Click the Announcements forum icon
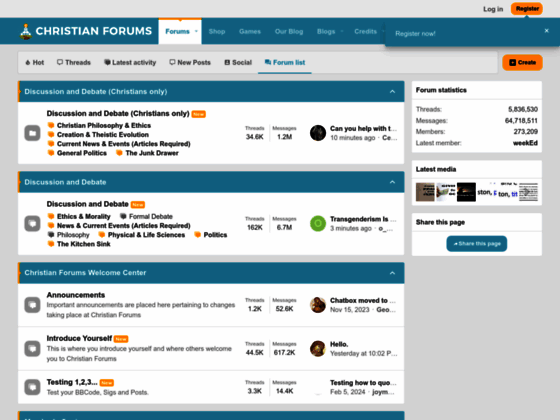Viewport: 560px width, 420px height. [x=32, y=305]
